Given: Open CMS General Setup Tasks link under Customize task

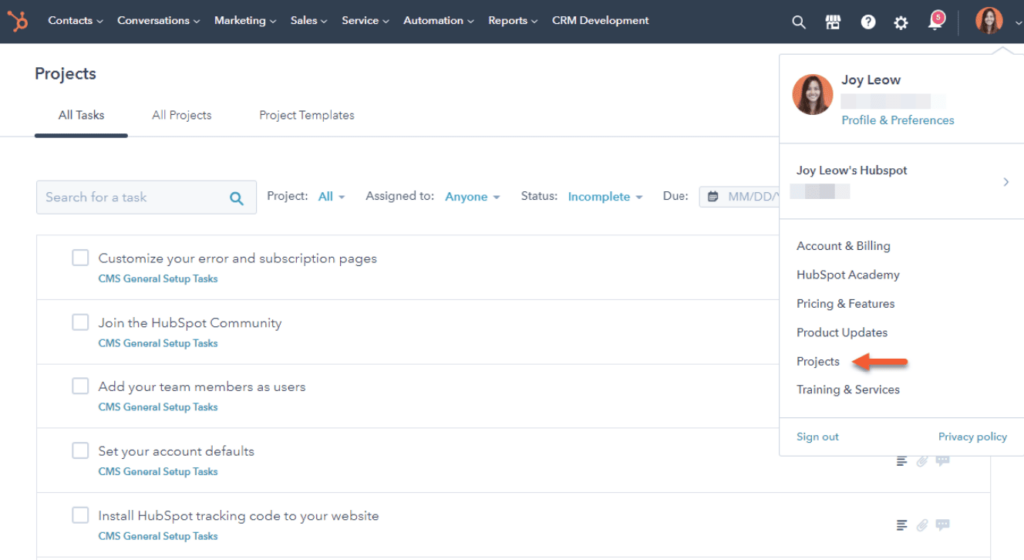Looking at the screenshot, I should tap(157, 279).
